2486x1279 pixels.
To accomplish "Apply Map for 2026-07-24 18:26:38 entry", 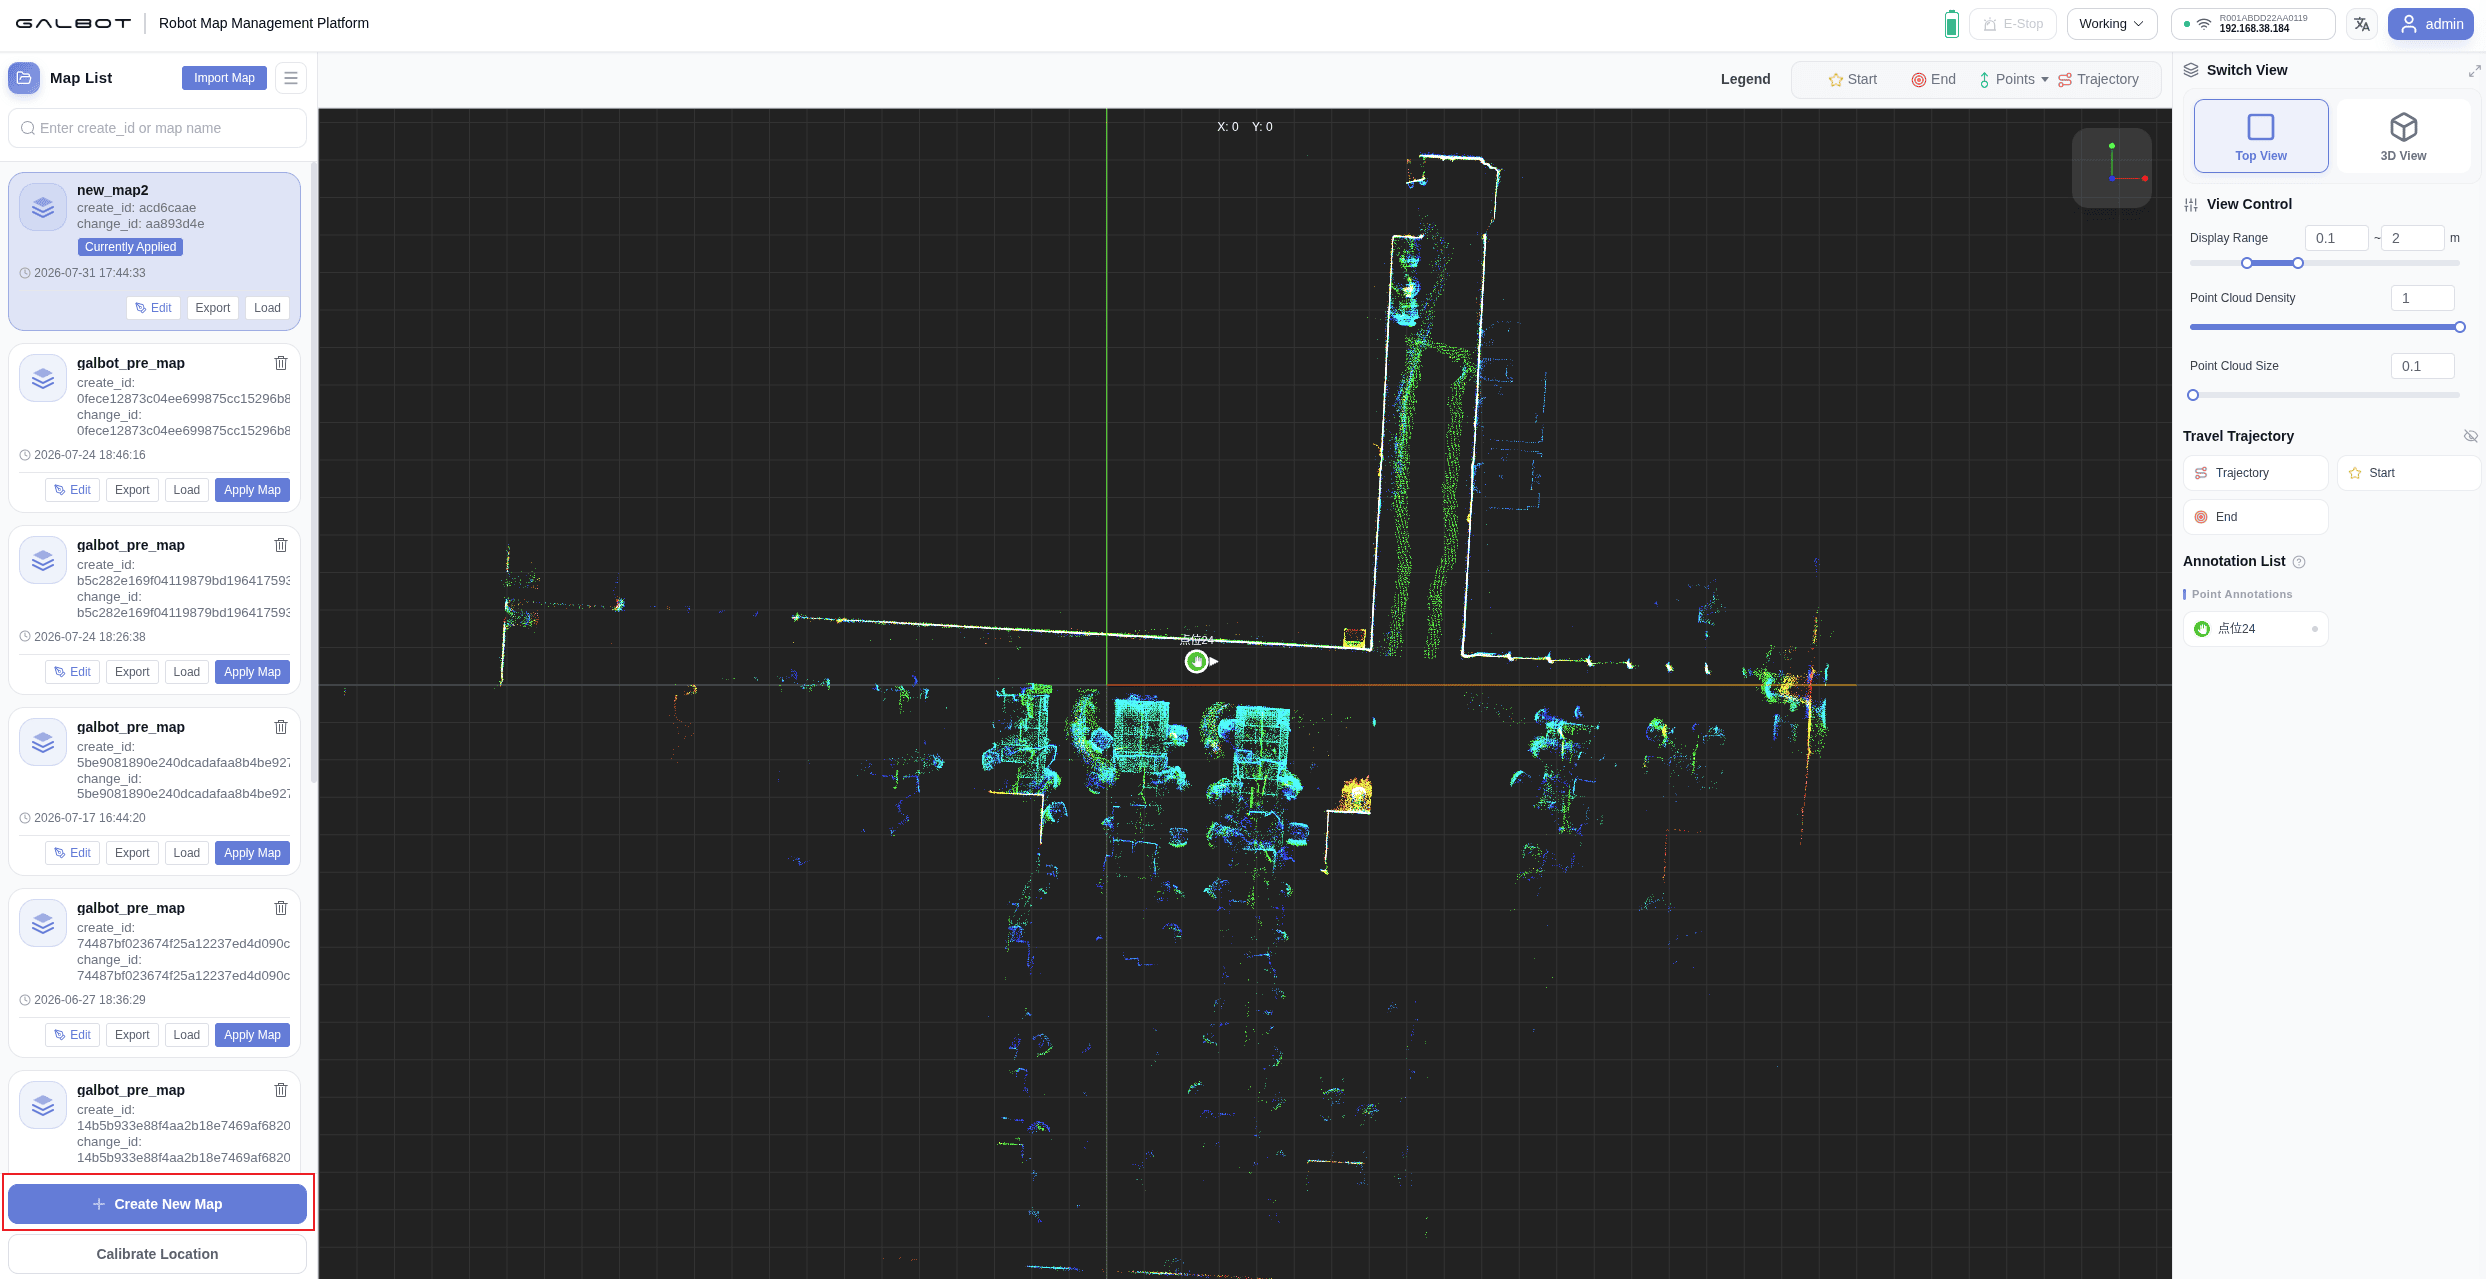I will point(252,672).
